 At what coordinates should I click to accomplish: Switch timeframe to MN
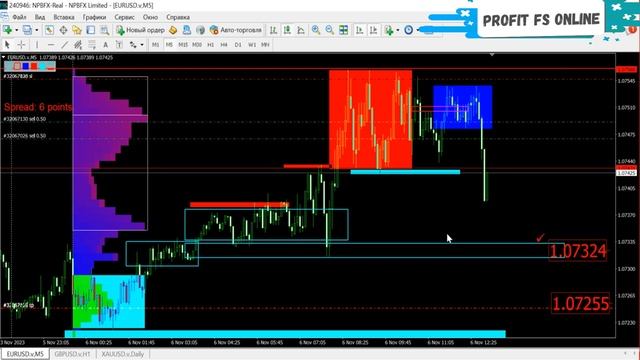265,44
